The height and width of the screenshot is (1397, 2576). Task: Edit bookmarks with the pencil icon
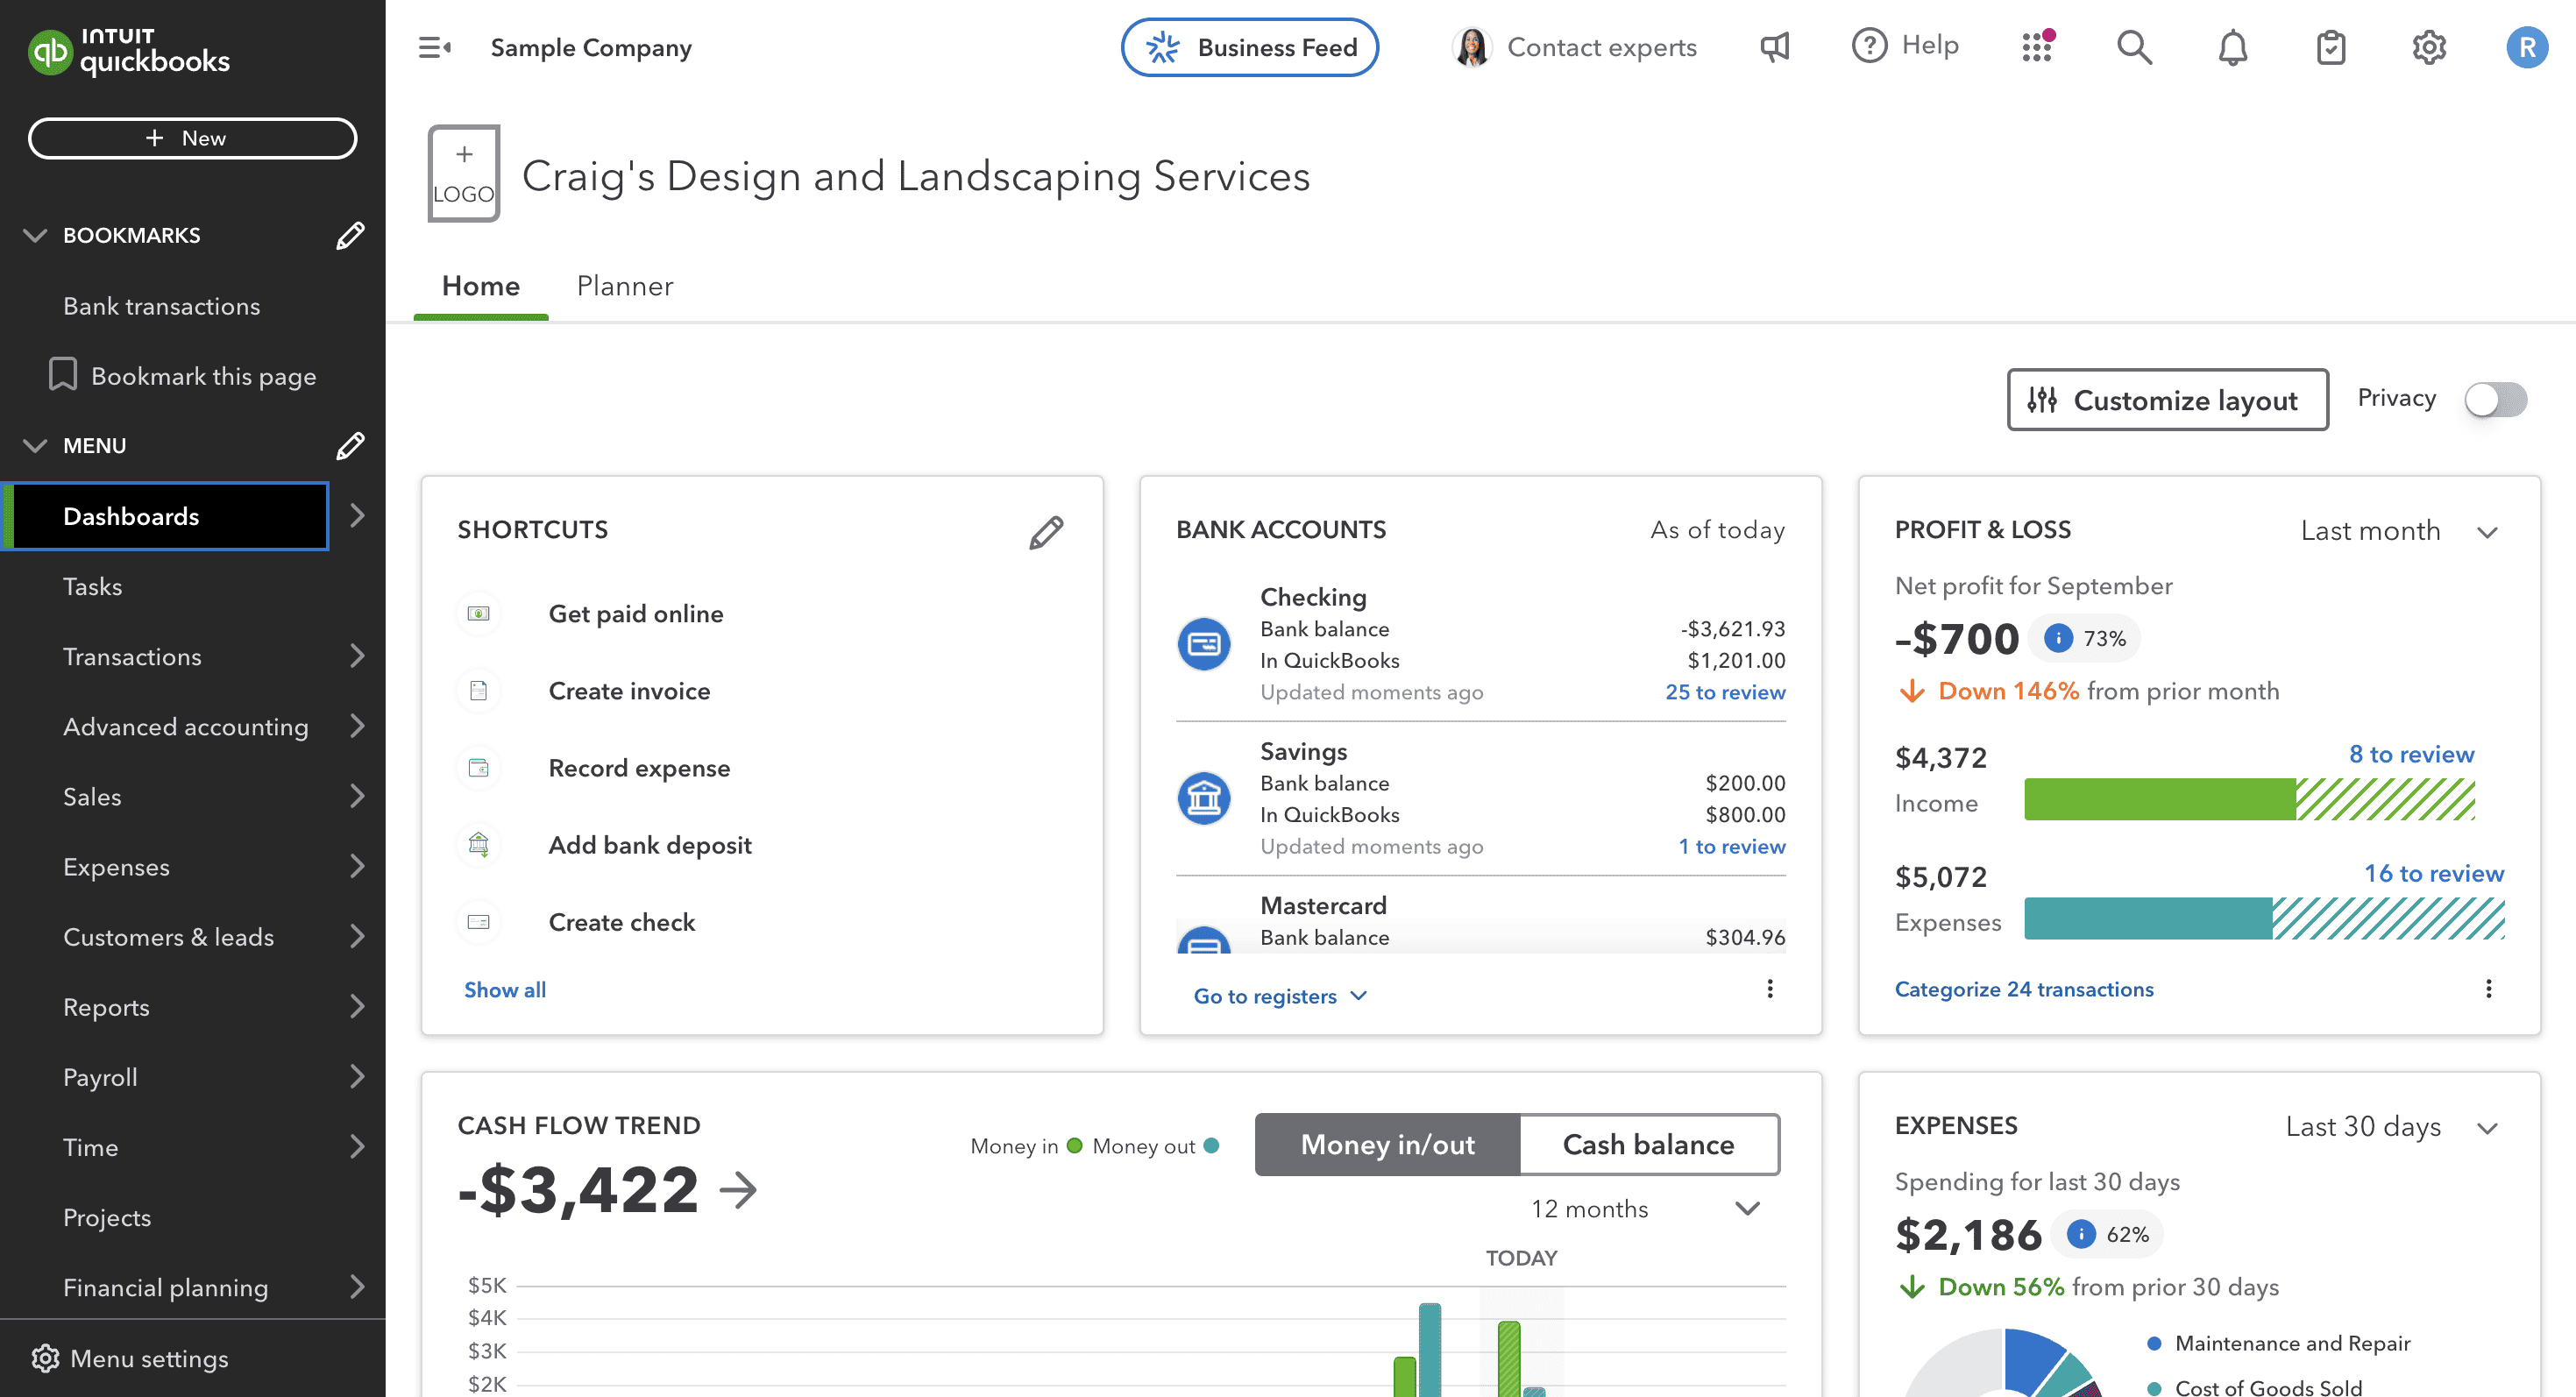coord(350,236)
